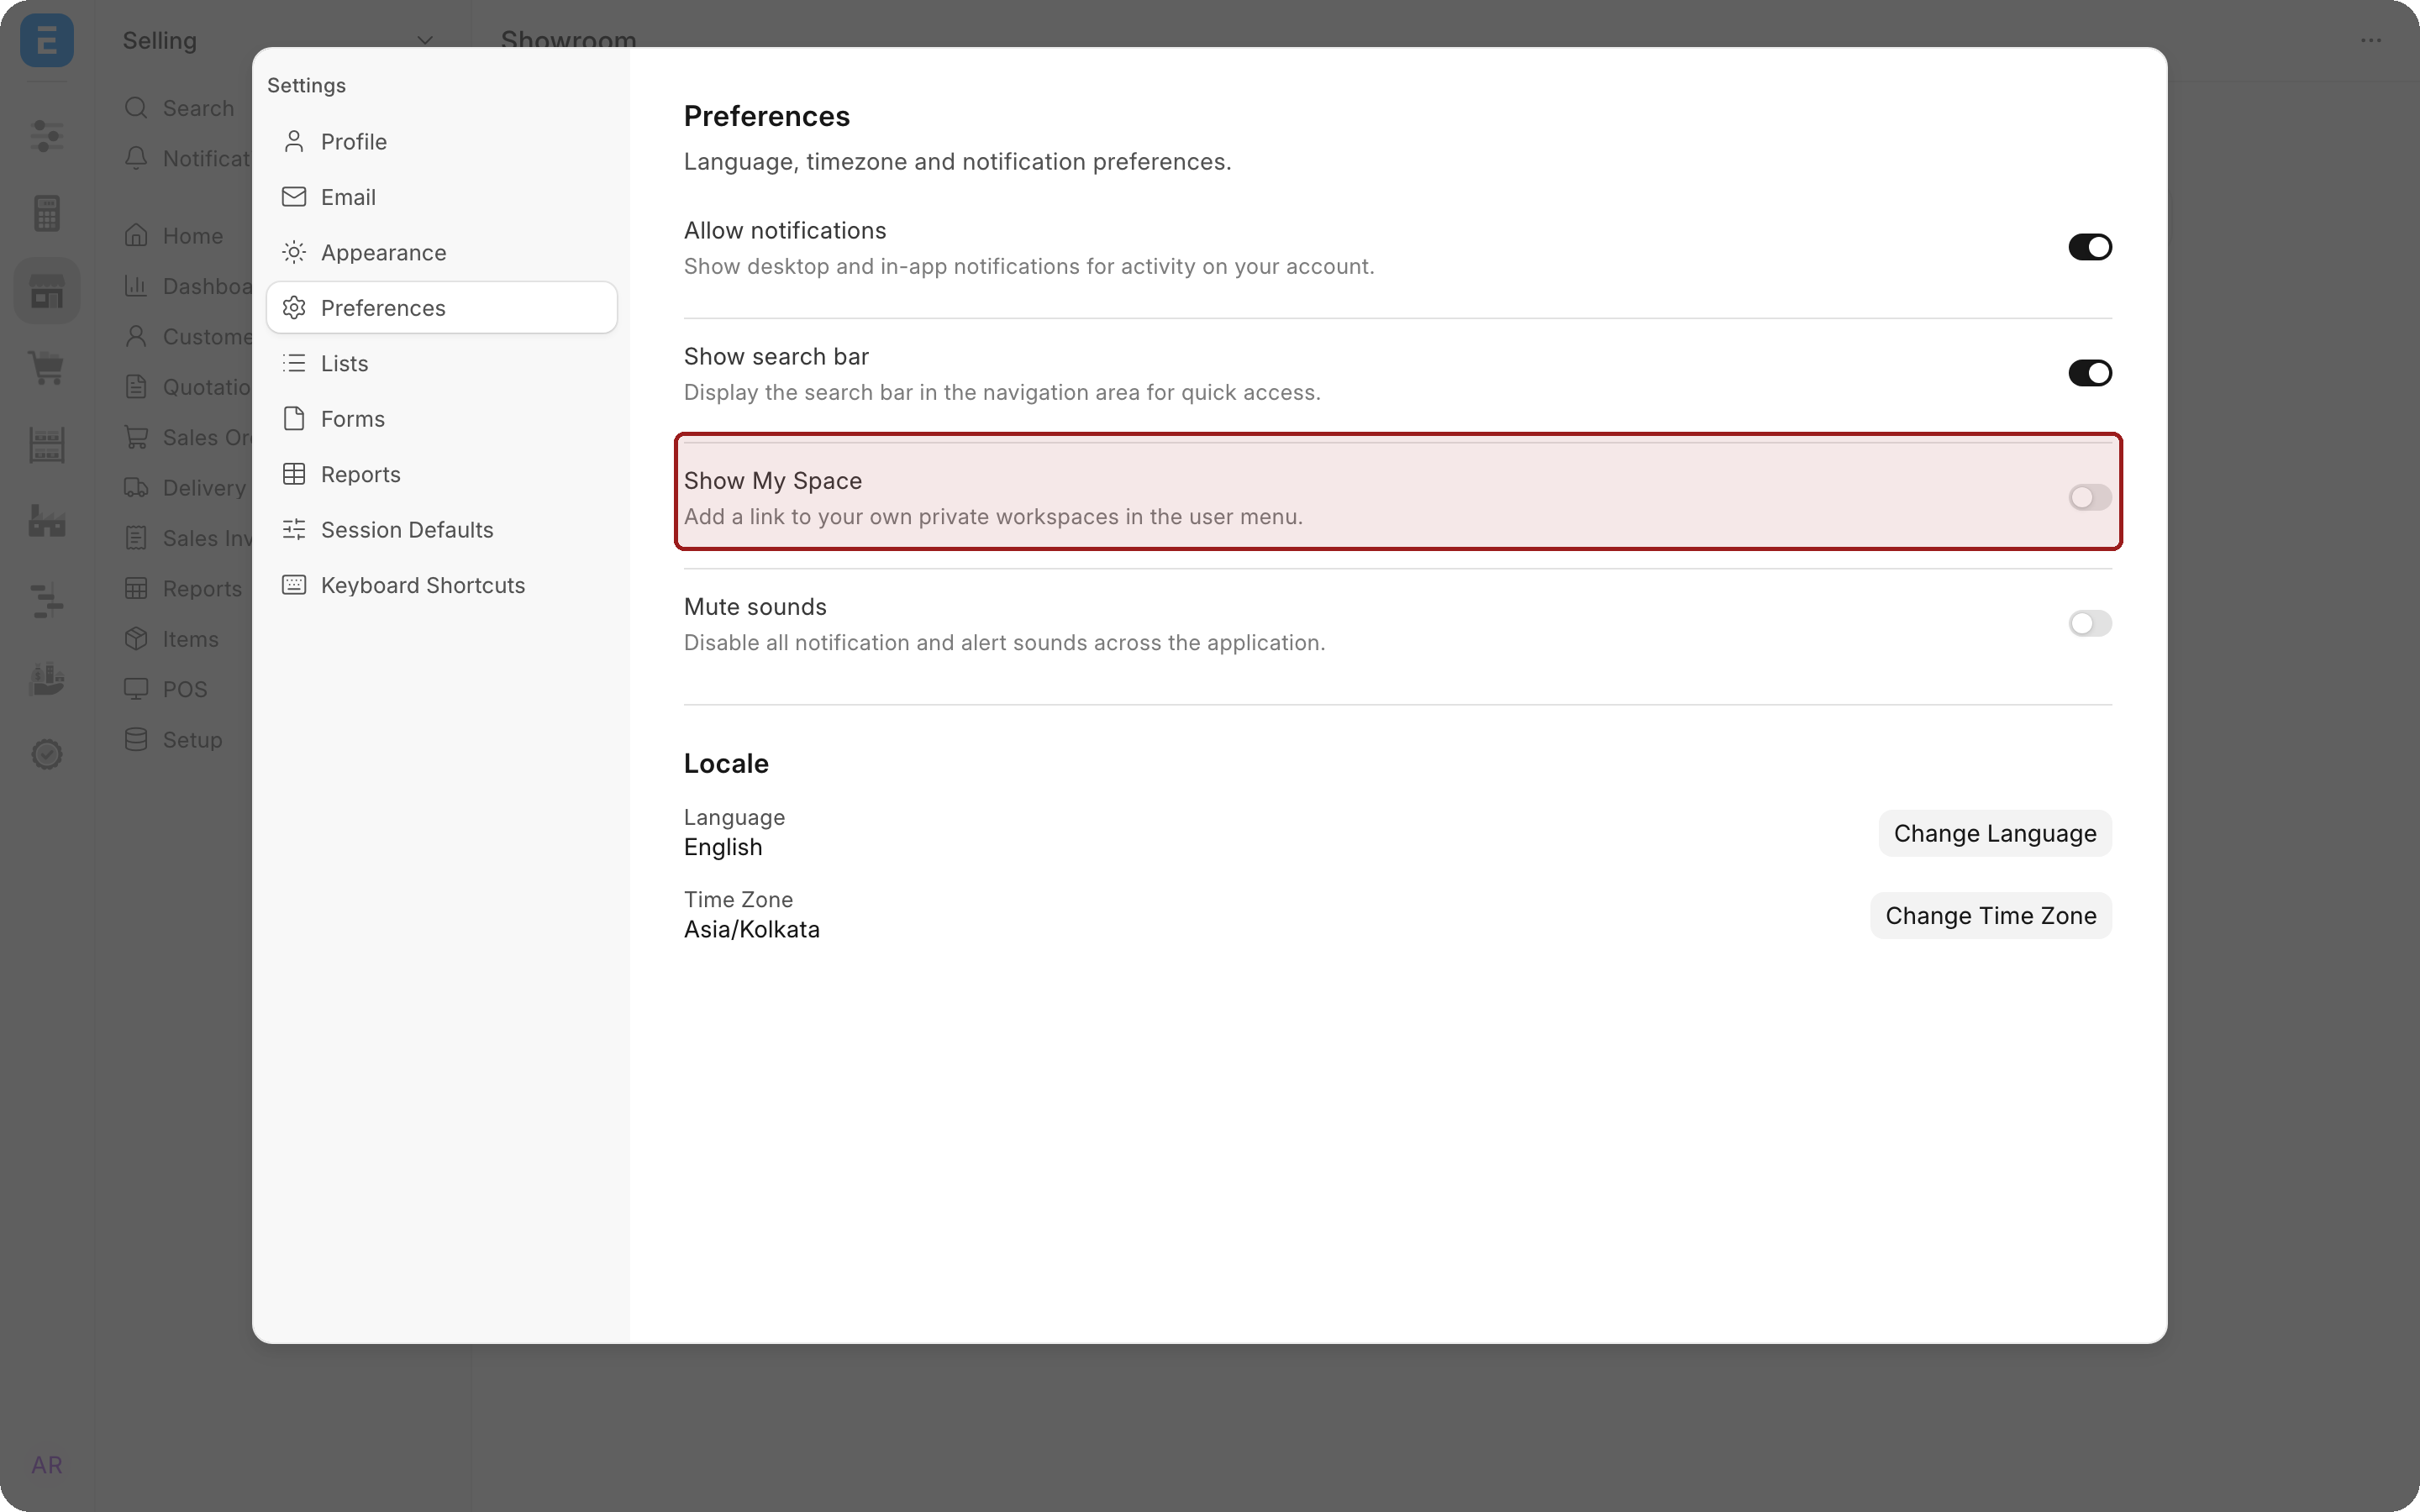Open Setup in the background sidebar
The height and width of the screenshot is (1512, 2420).
coord(174,740)
